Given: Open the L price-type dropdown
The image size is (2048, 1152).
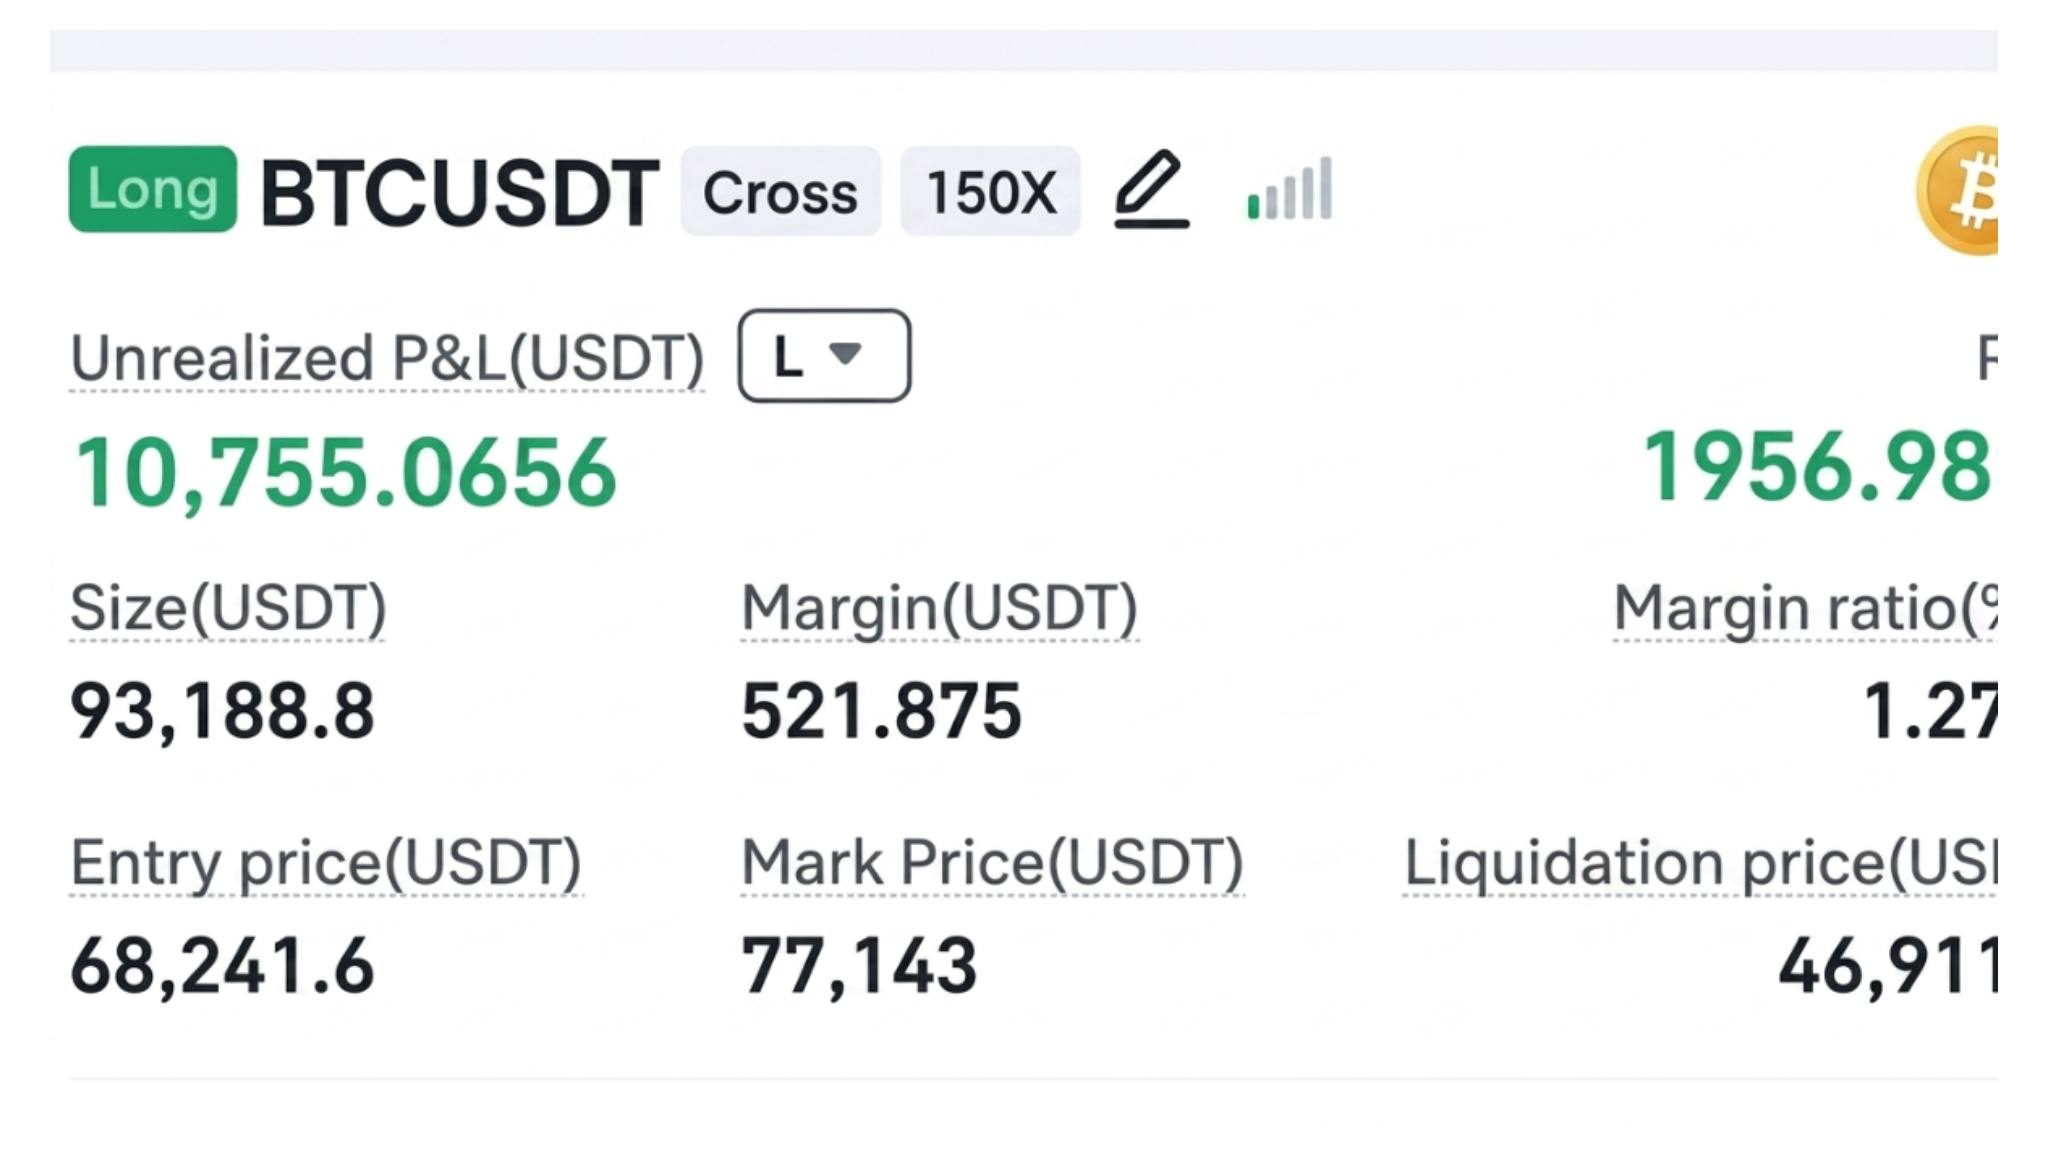Looking at the screenshot, I should pos(824,356).
